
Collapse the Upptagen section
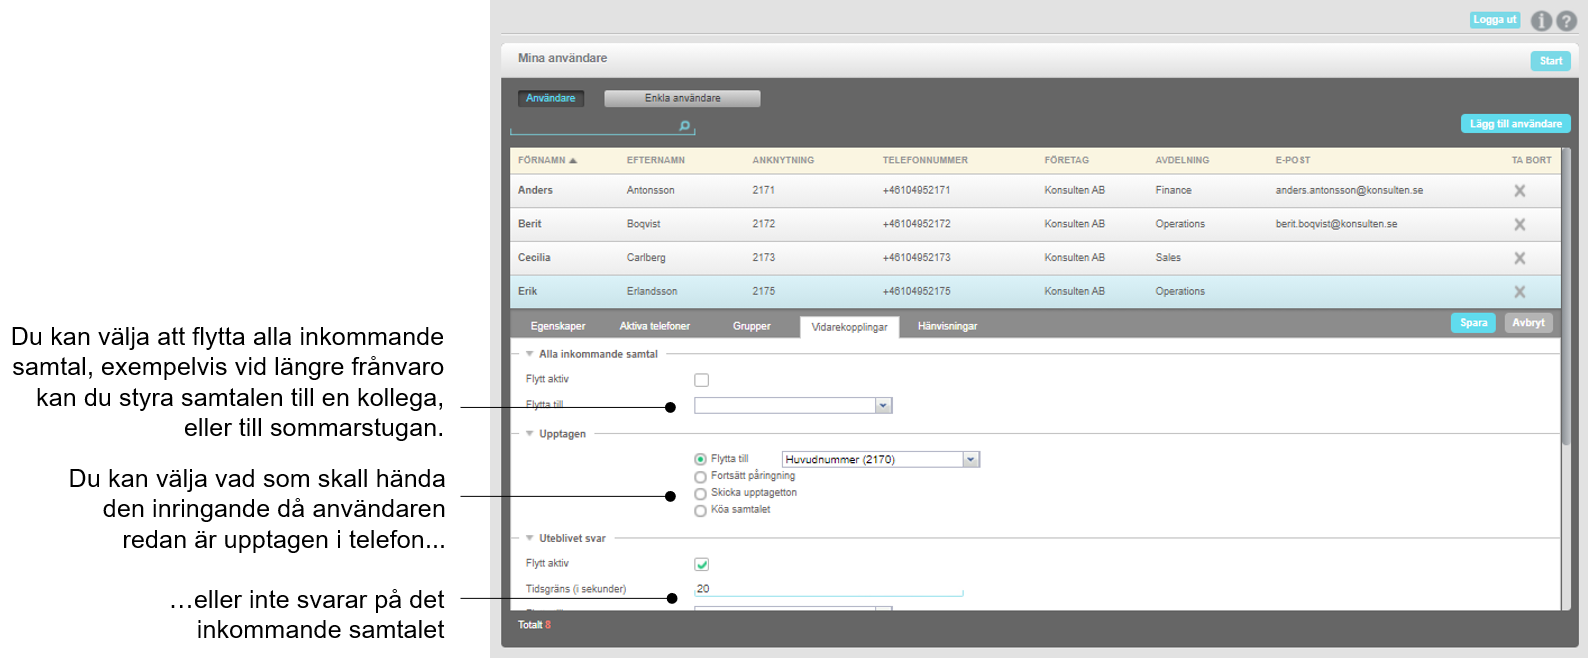coord(530,434)
